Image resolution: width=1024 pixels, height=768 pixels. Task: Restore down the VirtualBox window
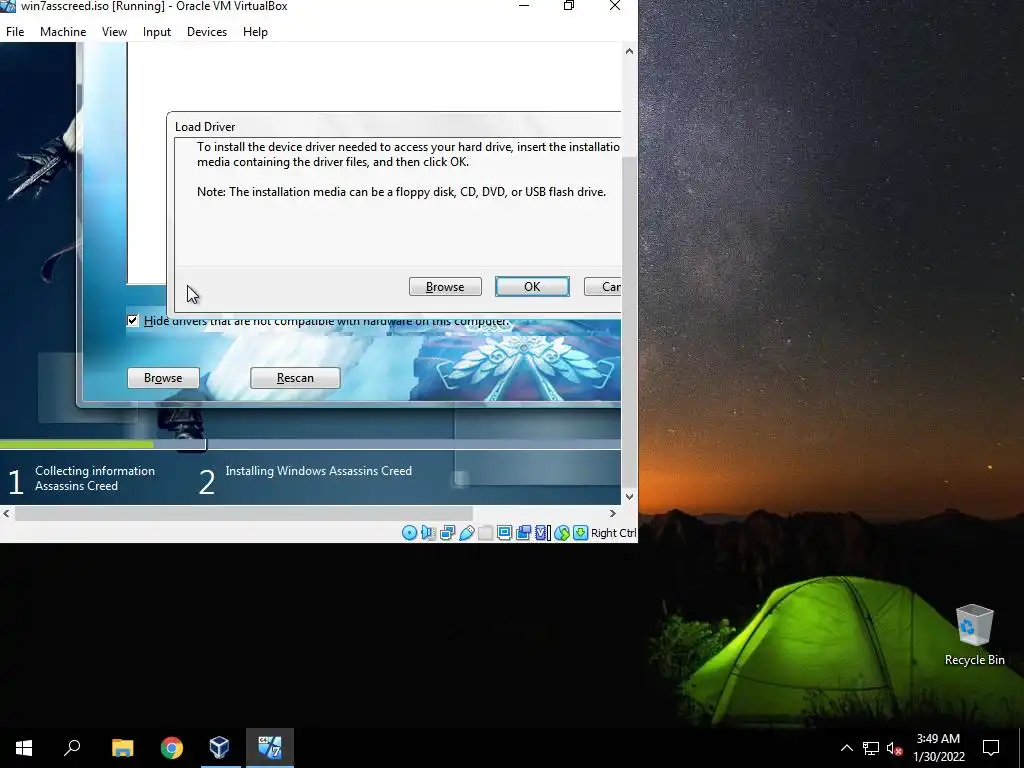pyautogui.click(x=569, y=6)
